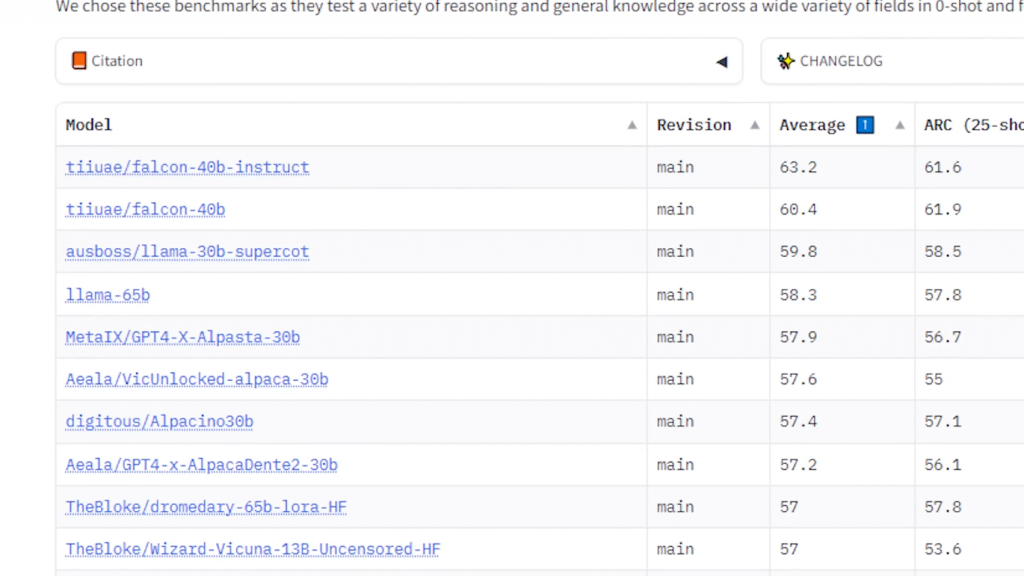Click the Citation book icon
The width and height of the screenshot is (1024, 576).
click(x=79, y=61)
